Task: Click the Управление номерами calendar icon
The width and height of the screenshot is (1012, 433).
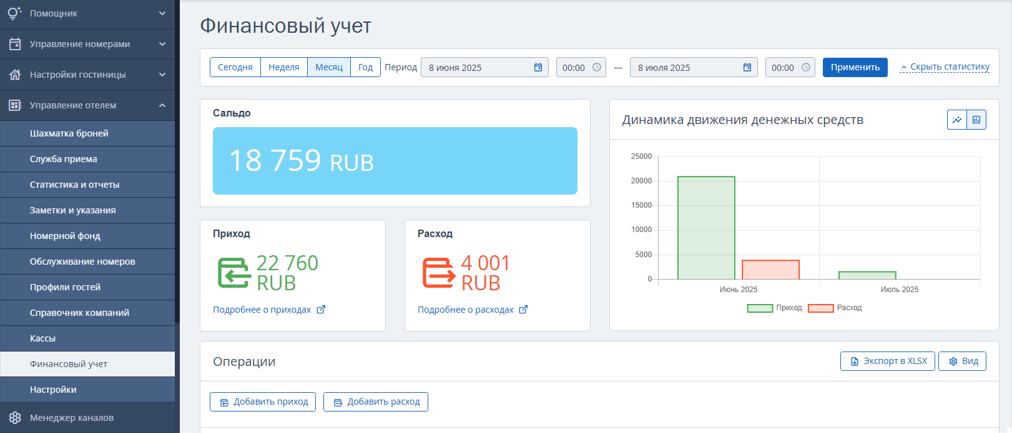Action: (x=14, y=44)
